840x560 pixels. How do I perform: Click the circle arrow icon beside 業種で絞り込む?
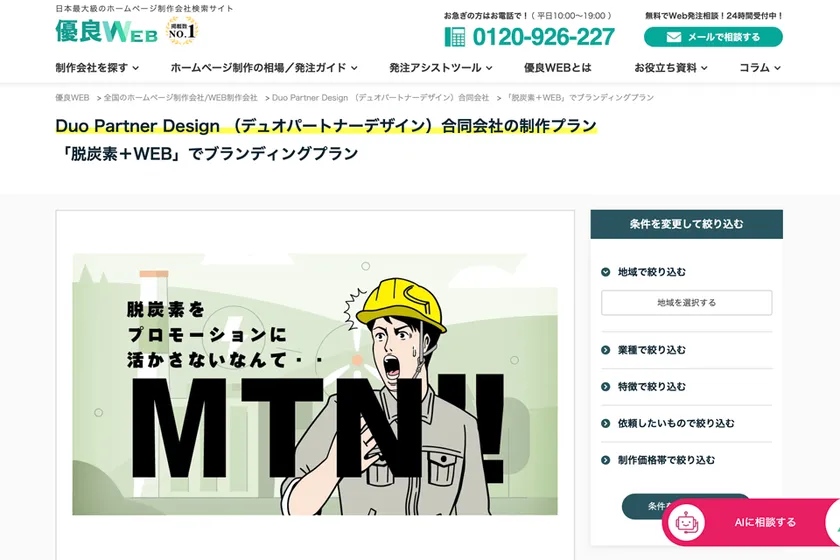(606, 350)
